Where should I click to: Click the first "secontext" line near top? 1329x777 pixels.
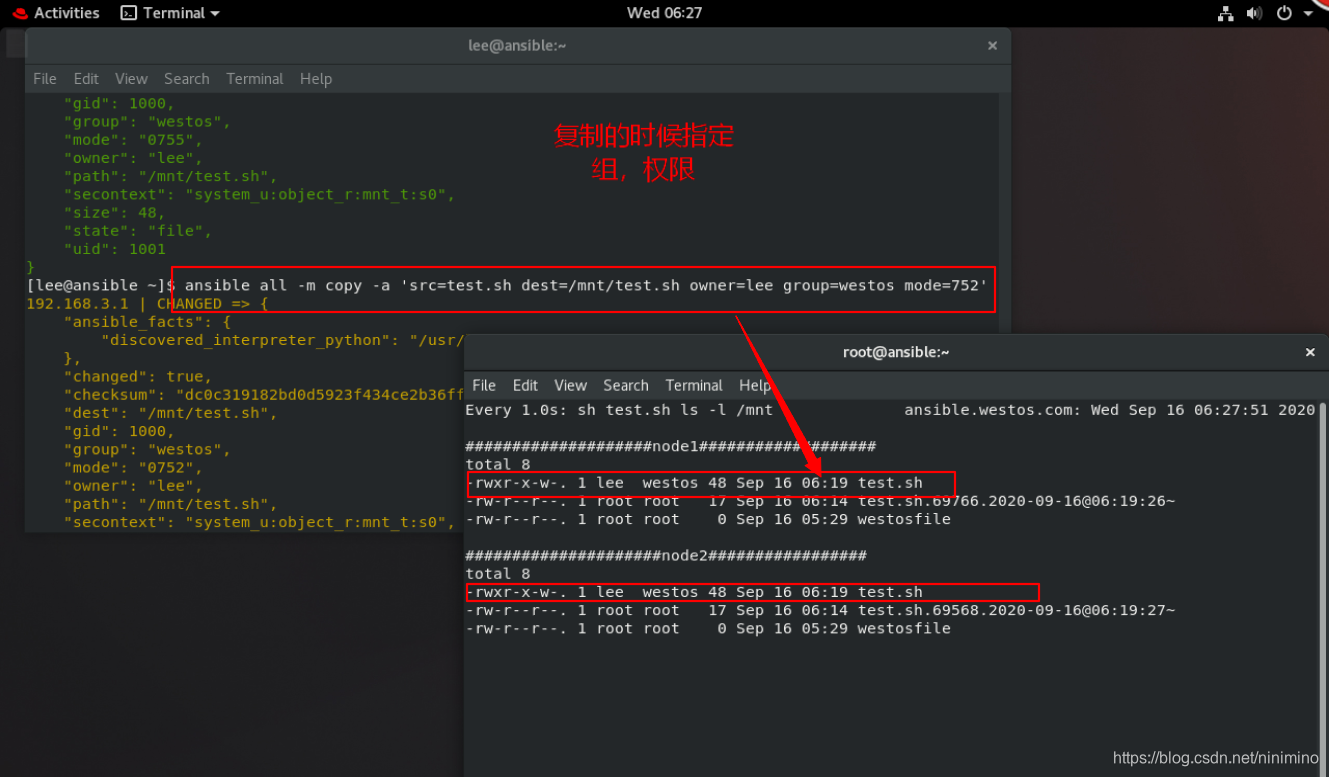259,194
